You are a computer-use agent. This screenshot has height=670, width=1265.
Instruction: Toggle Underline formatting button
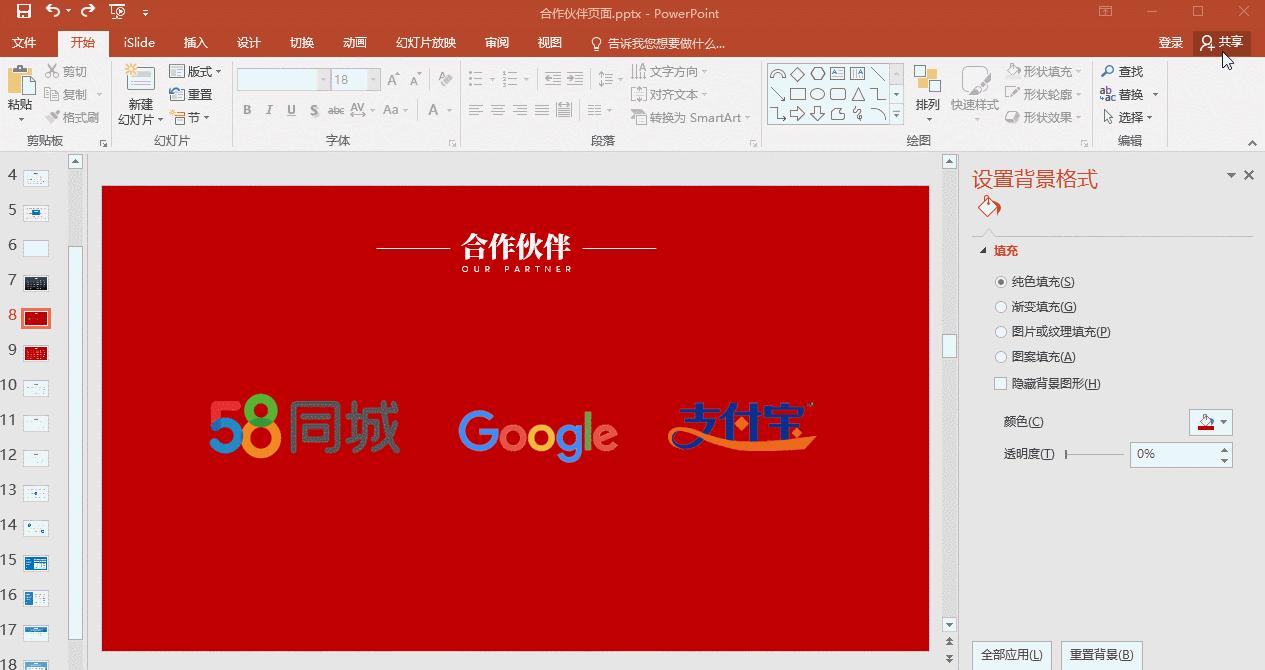point(291,110)
